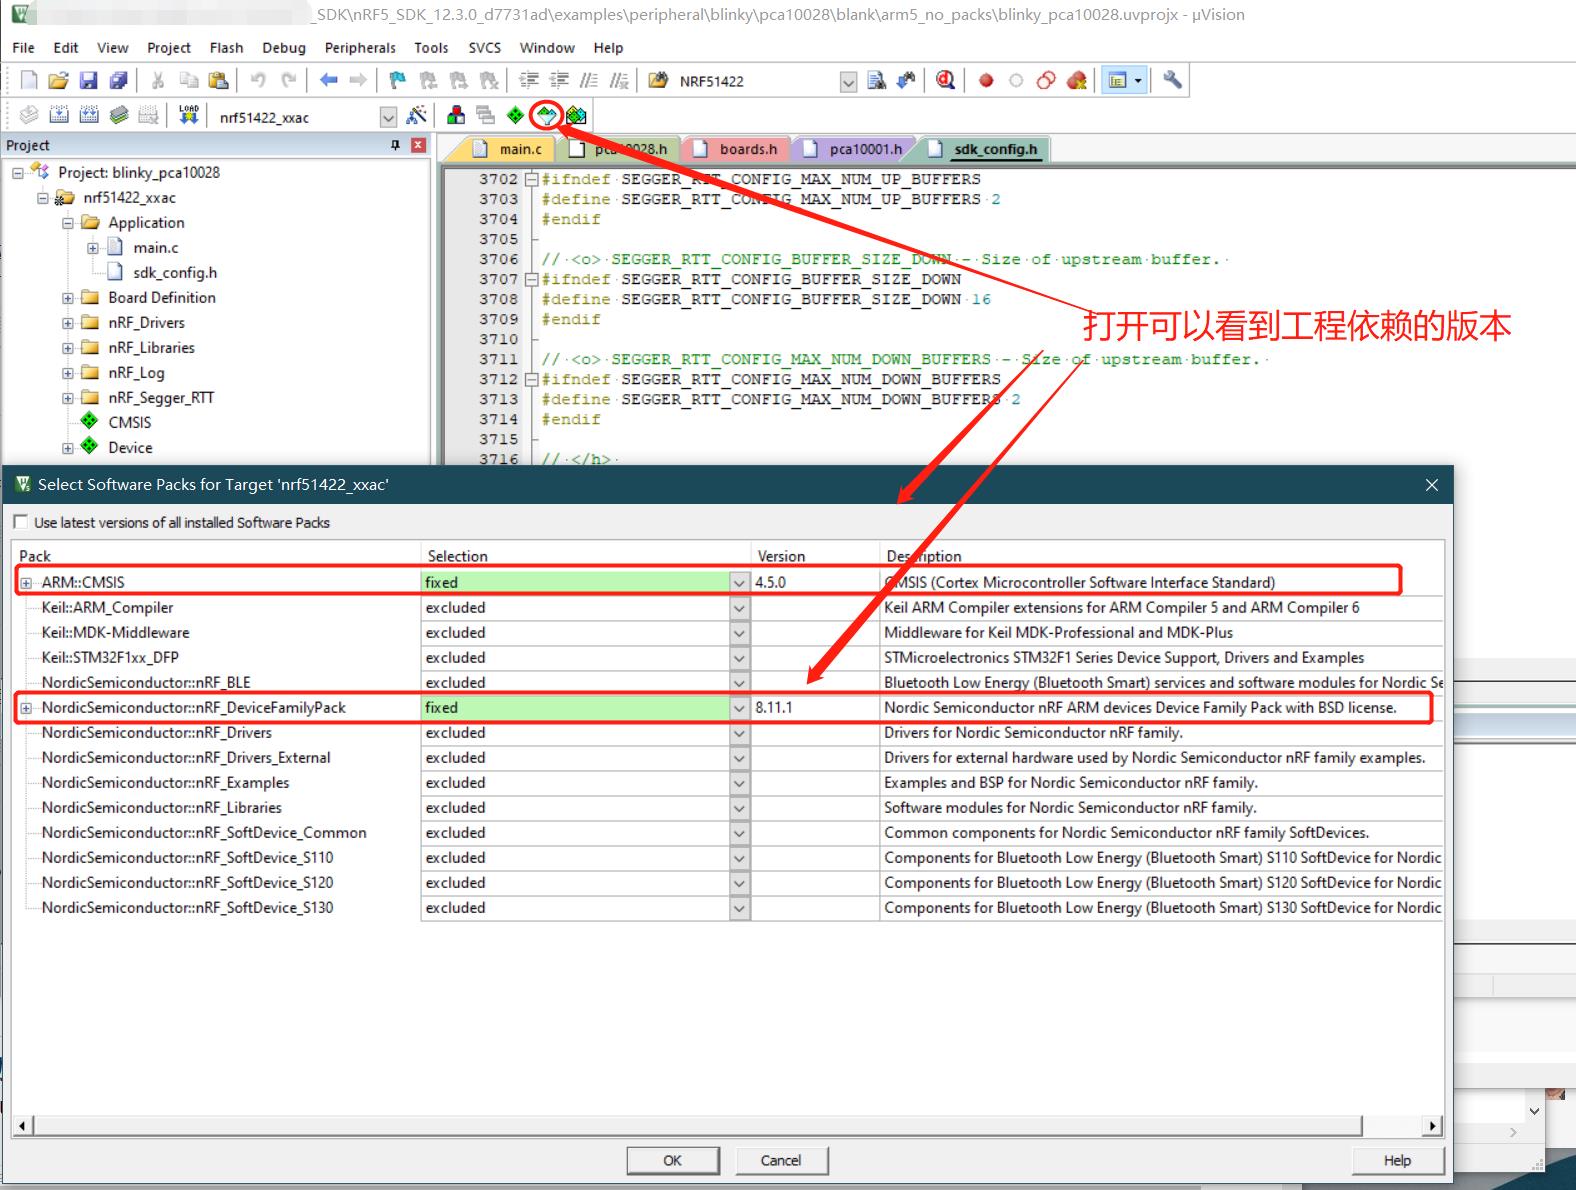This screenshot has height=1190, width=1576.
Task: Build the target via toolbar icon
Action: (x=59, y=115)
